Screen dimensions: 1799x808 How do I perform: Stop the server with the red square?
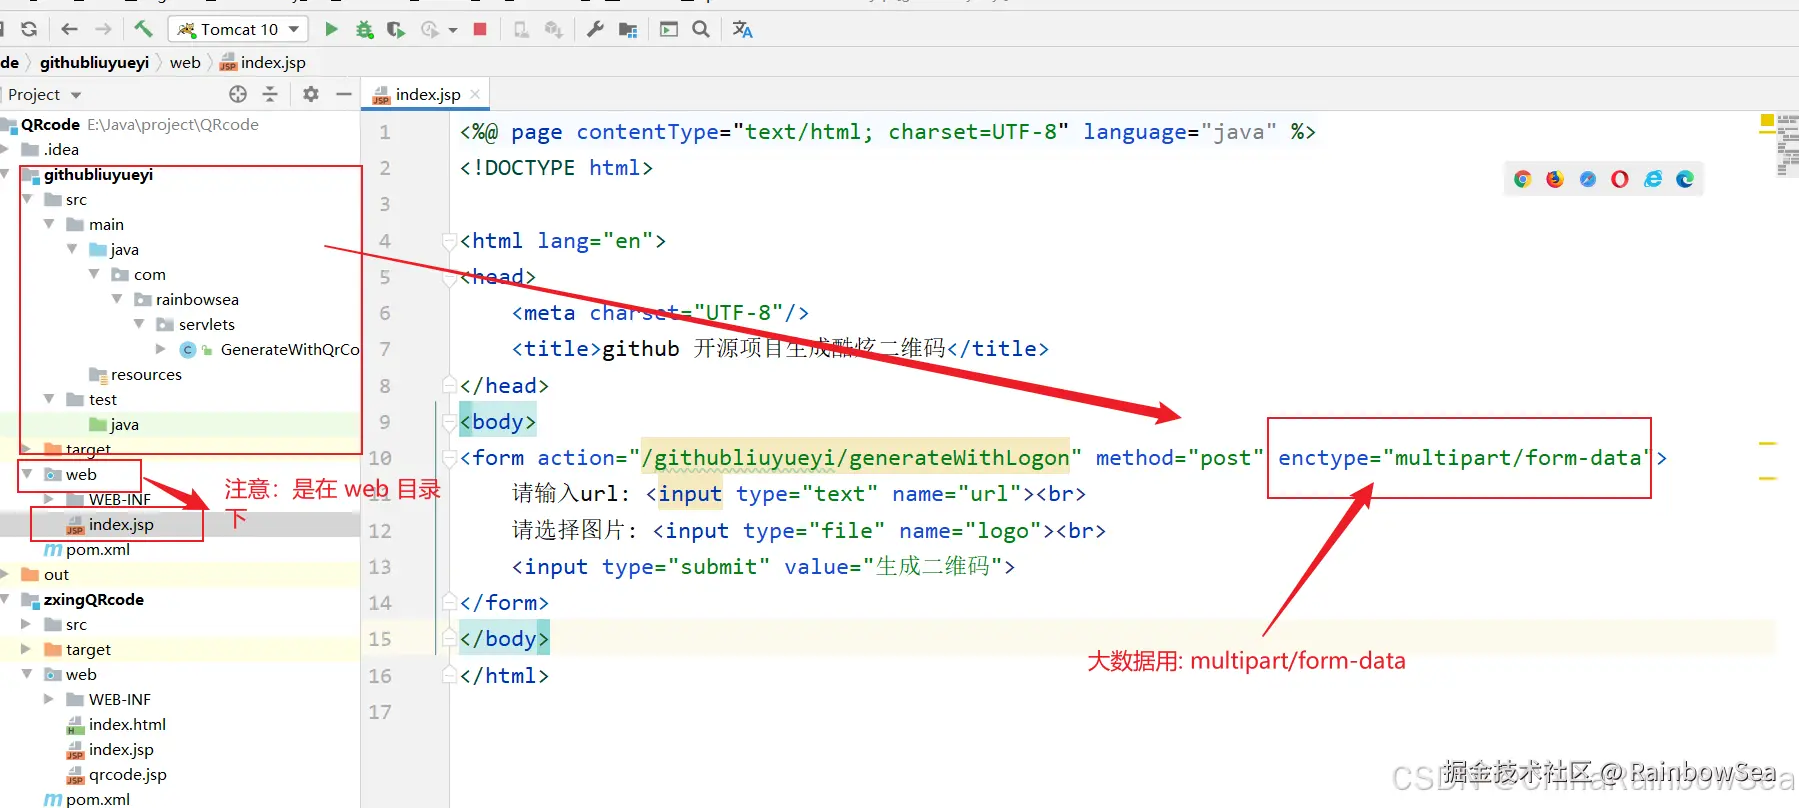tap(480, 29)
